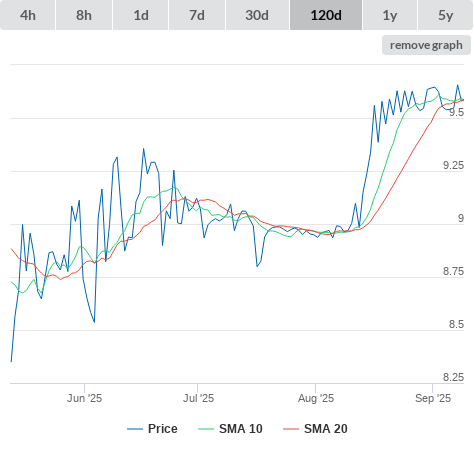Click the Jul '25 axis label

198,398
